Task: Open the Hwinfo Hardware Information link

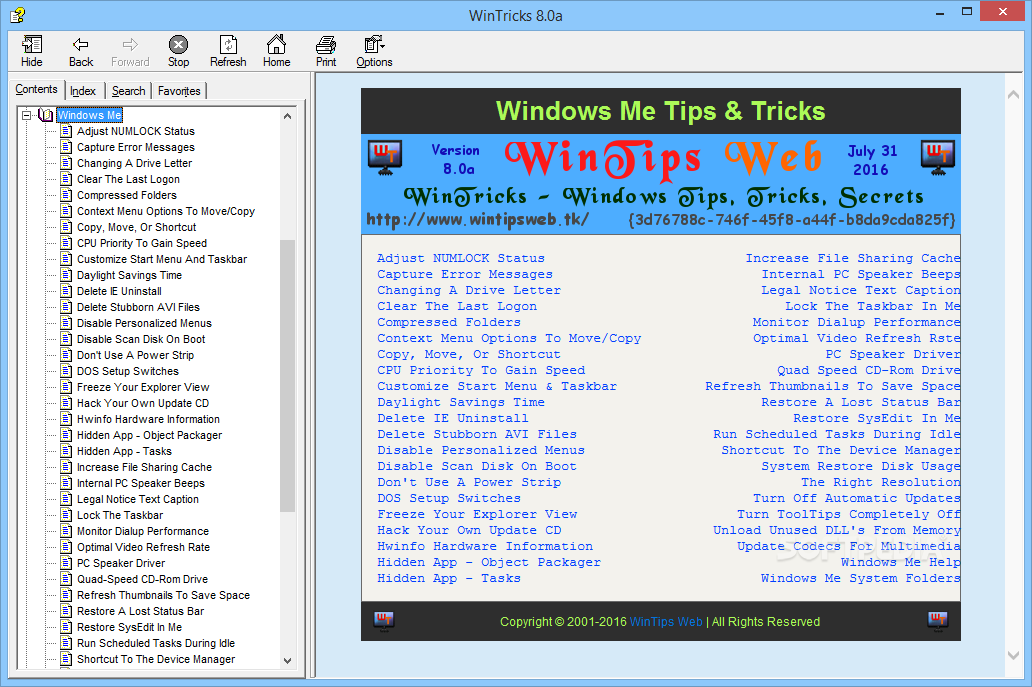Action: tap(485, 546)
